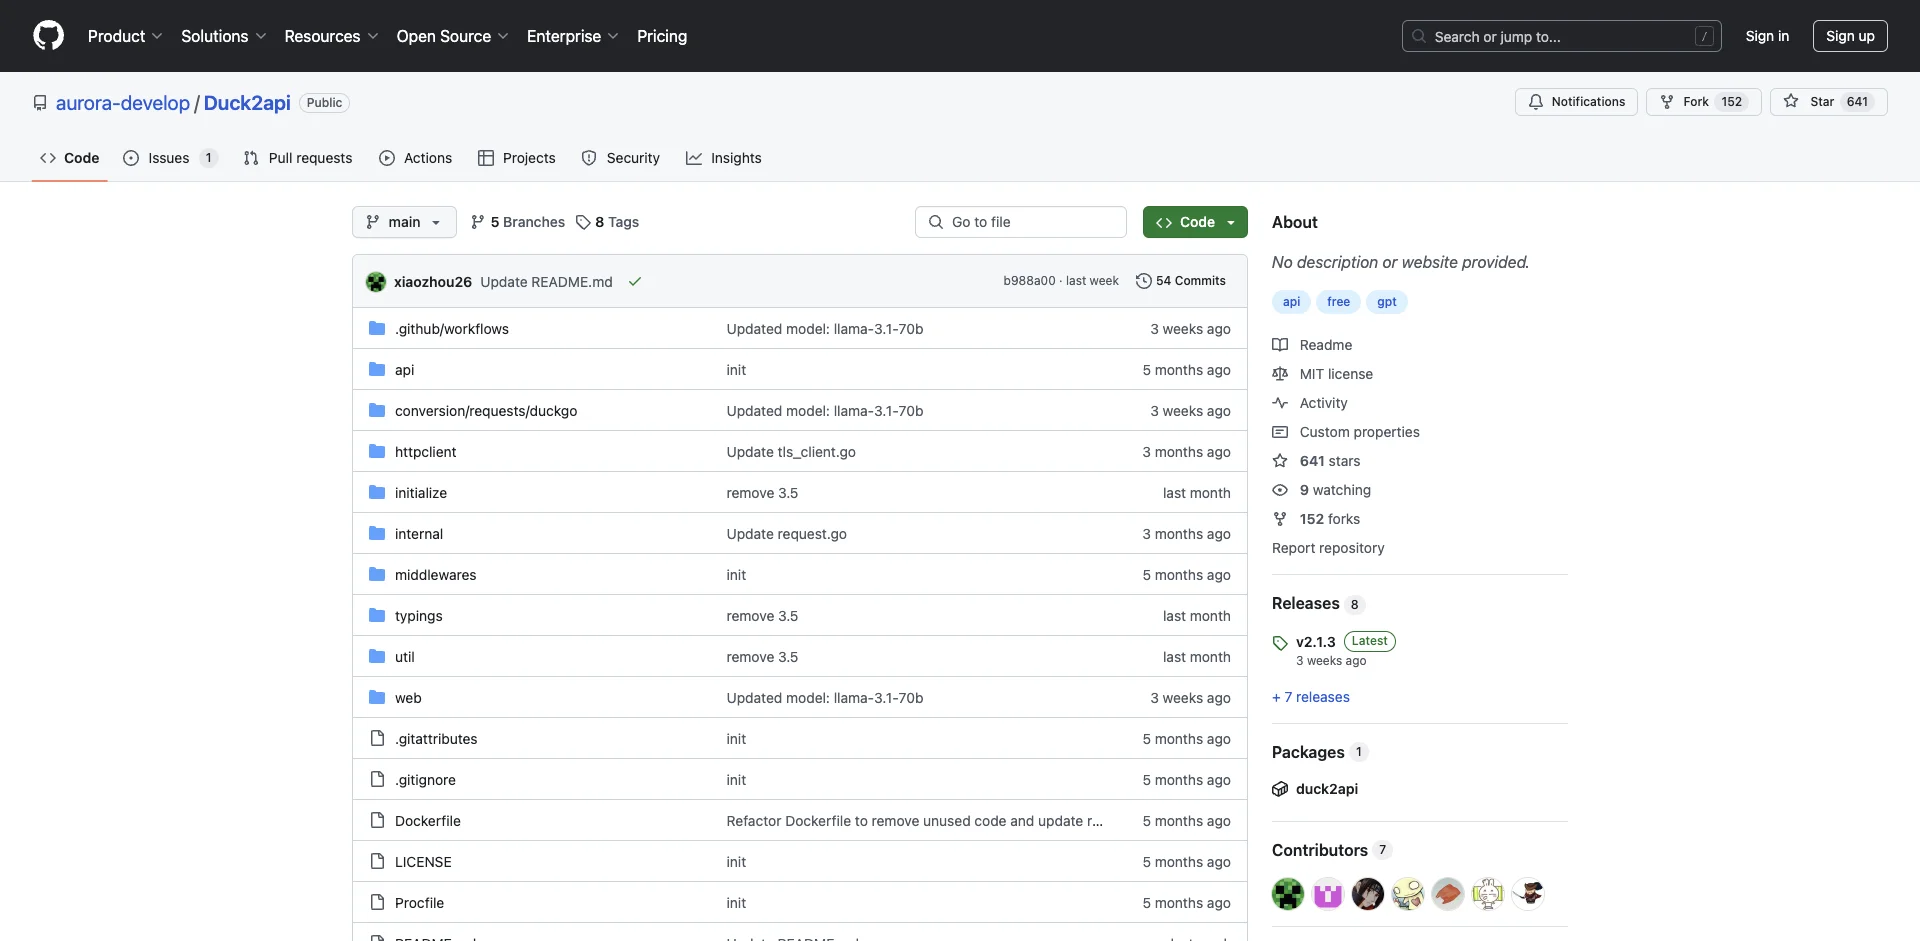Click the green check status icon
This screenshot has width=1920, height=941.
634,282
